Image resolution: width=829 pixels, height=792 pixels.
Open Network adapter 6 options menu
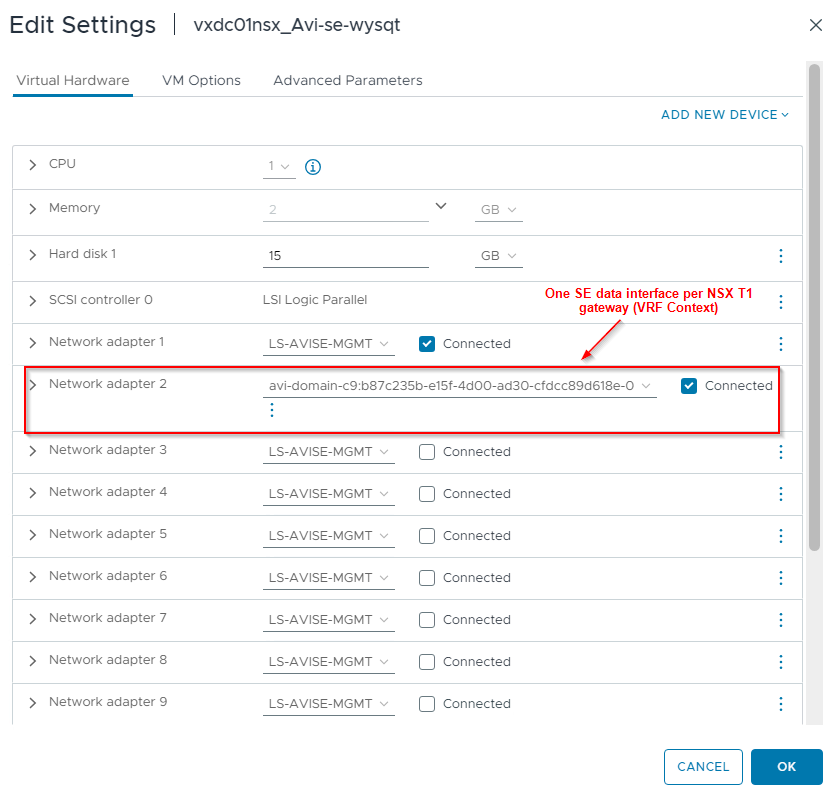click(x=781, y=578)
